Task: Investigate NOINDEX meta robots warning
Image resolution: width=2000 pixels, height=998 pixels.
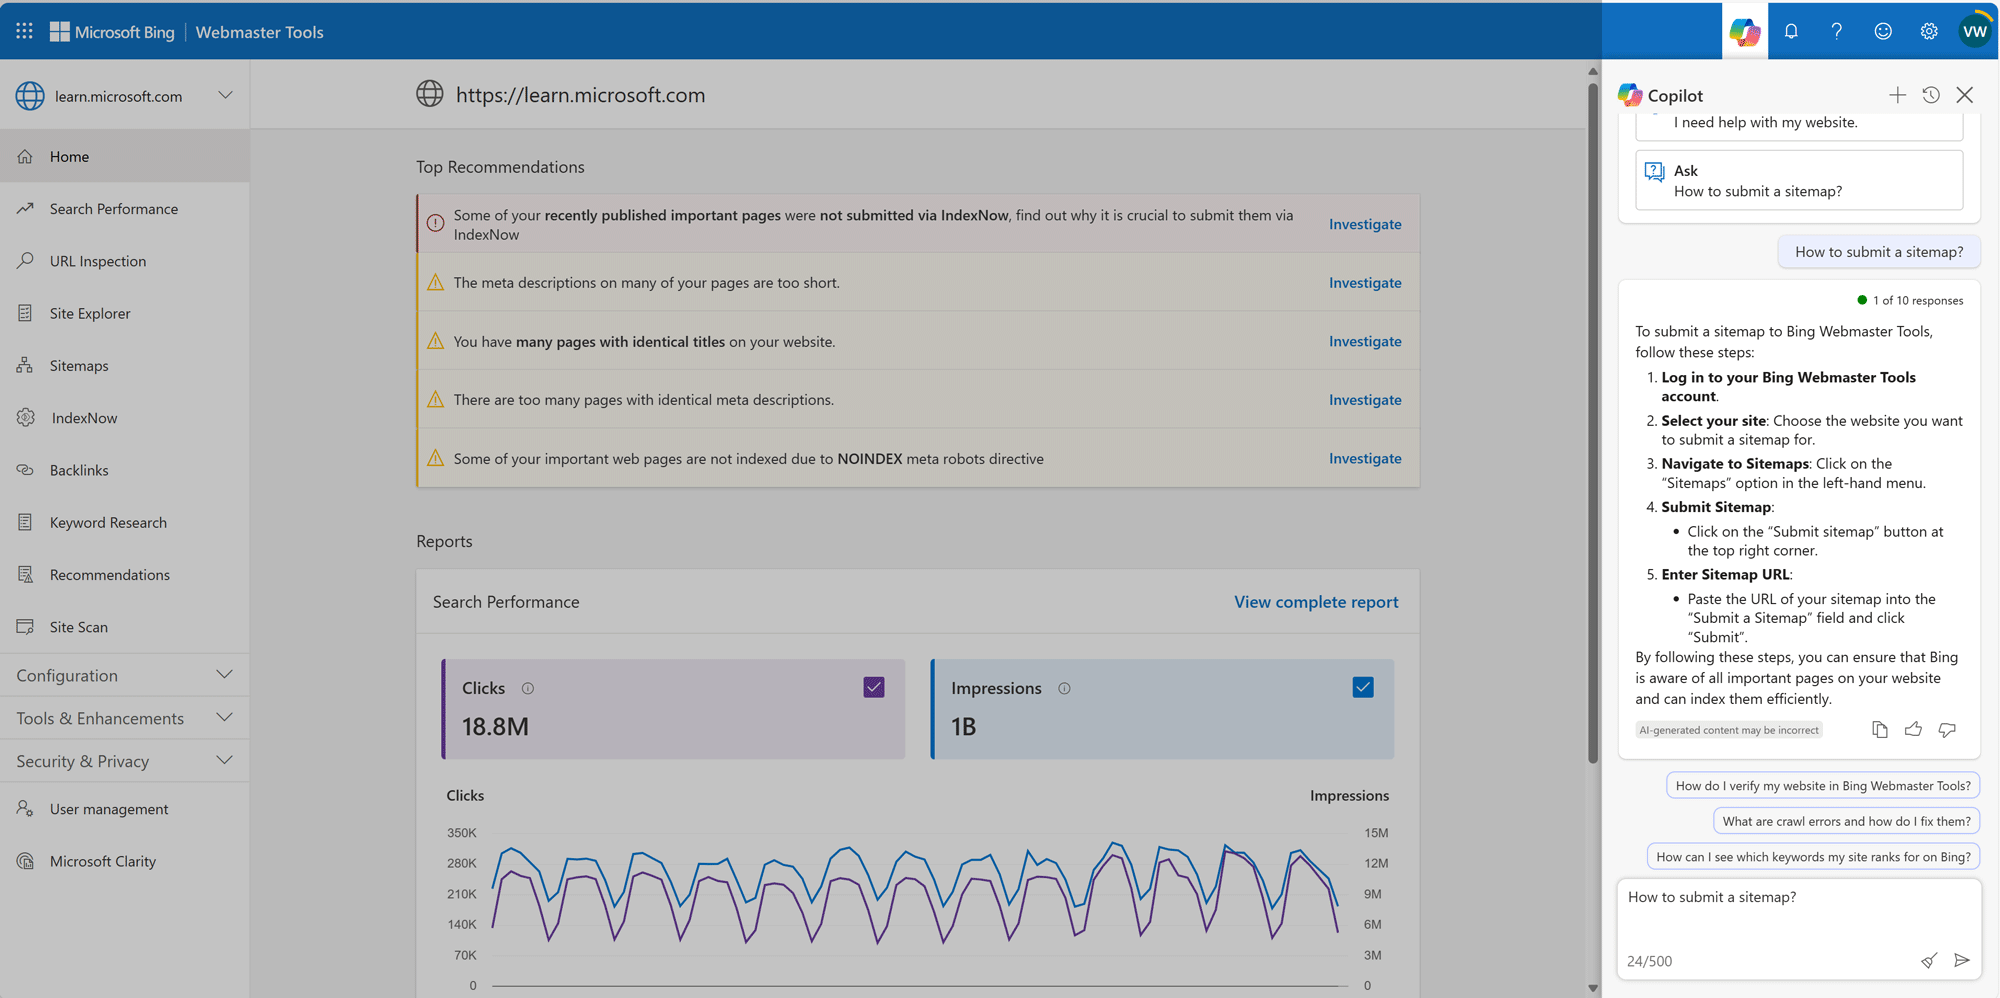Action: click(x=1365, y=458)
